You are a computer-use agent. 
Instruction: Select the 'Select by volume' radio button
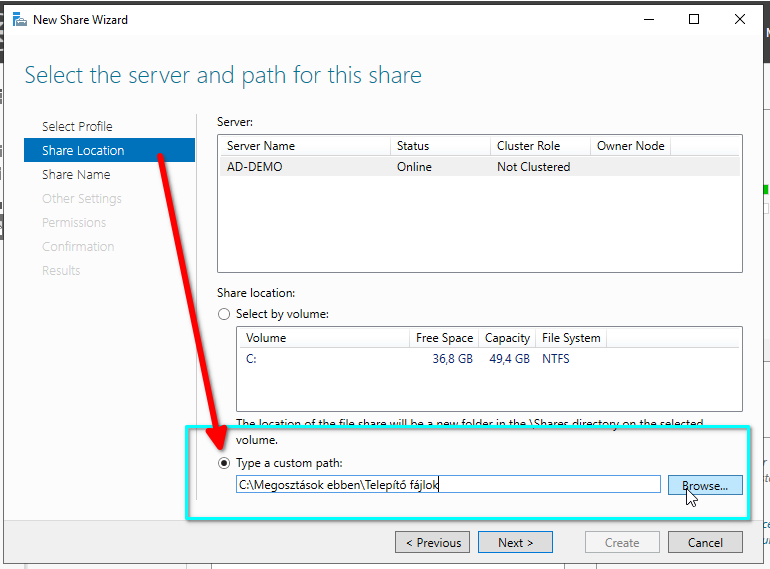coord(225,314)
